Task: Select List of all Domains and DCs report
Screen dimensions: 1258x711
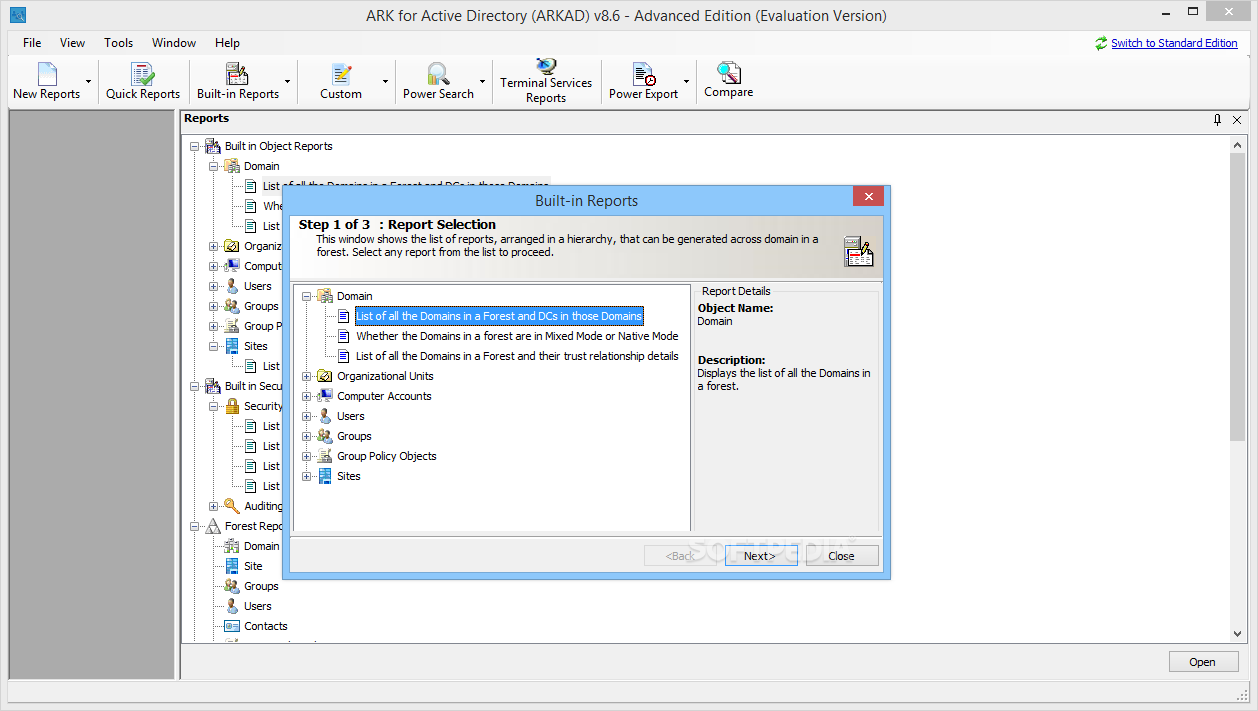Action: point(499,316)
